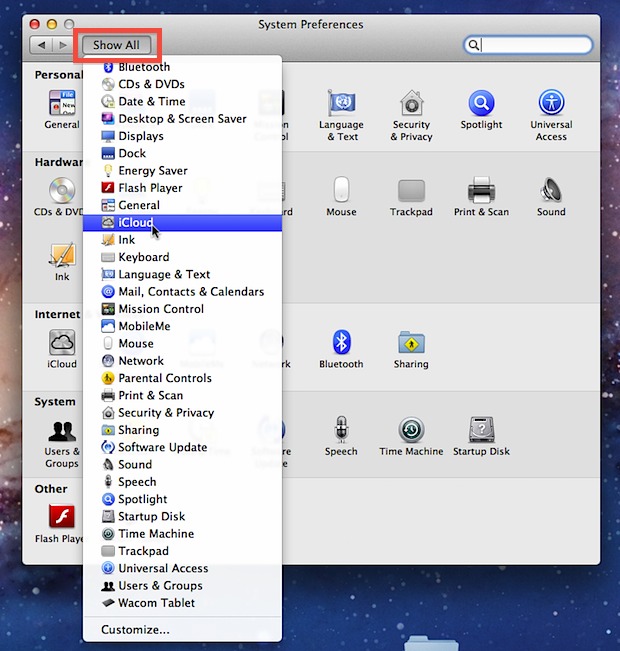
Task: Open the Language & Text preference pane icon
Action: click(x=341, y=103)
